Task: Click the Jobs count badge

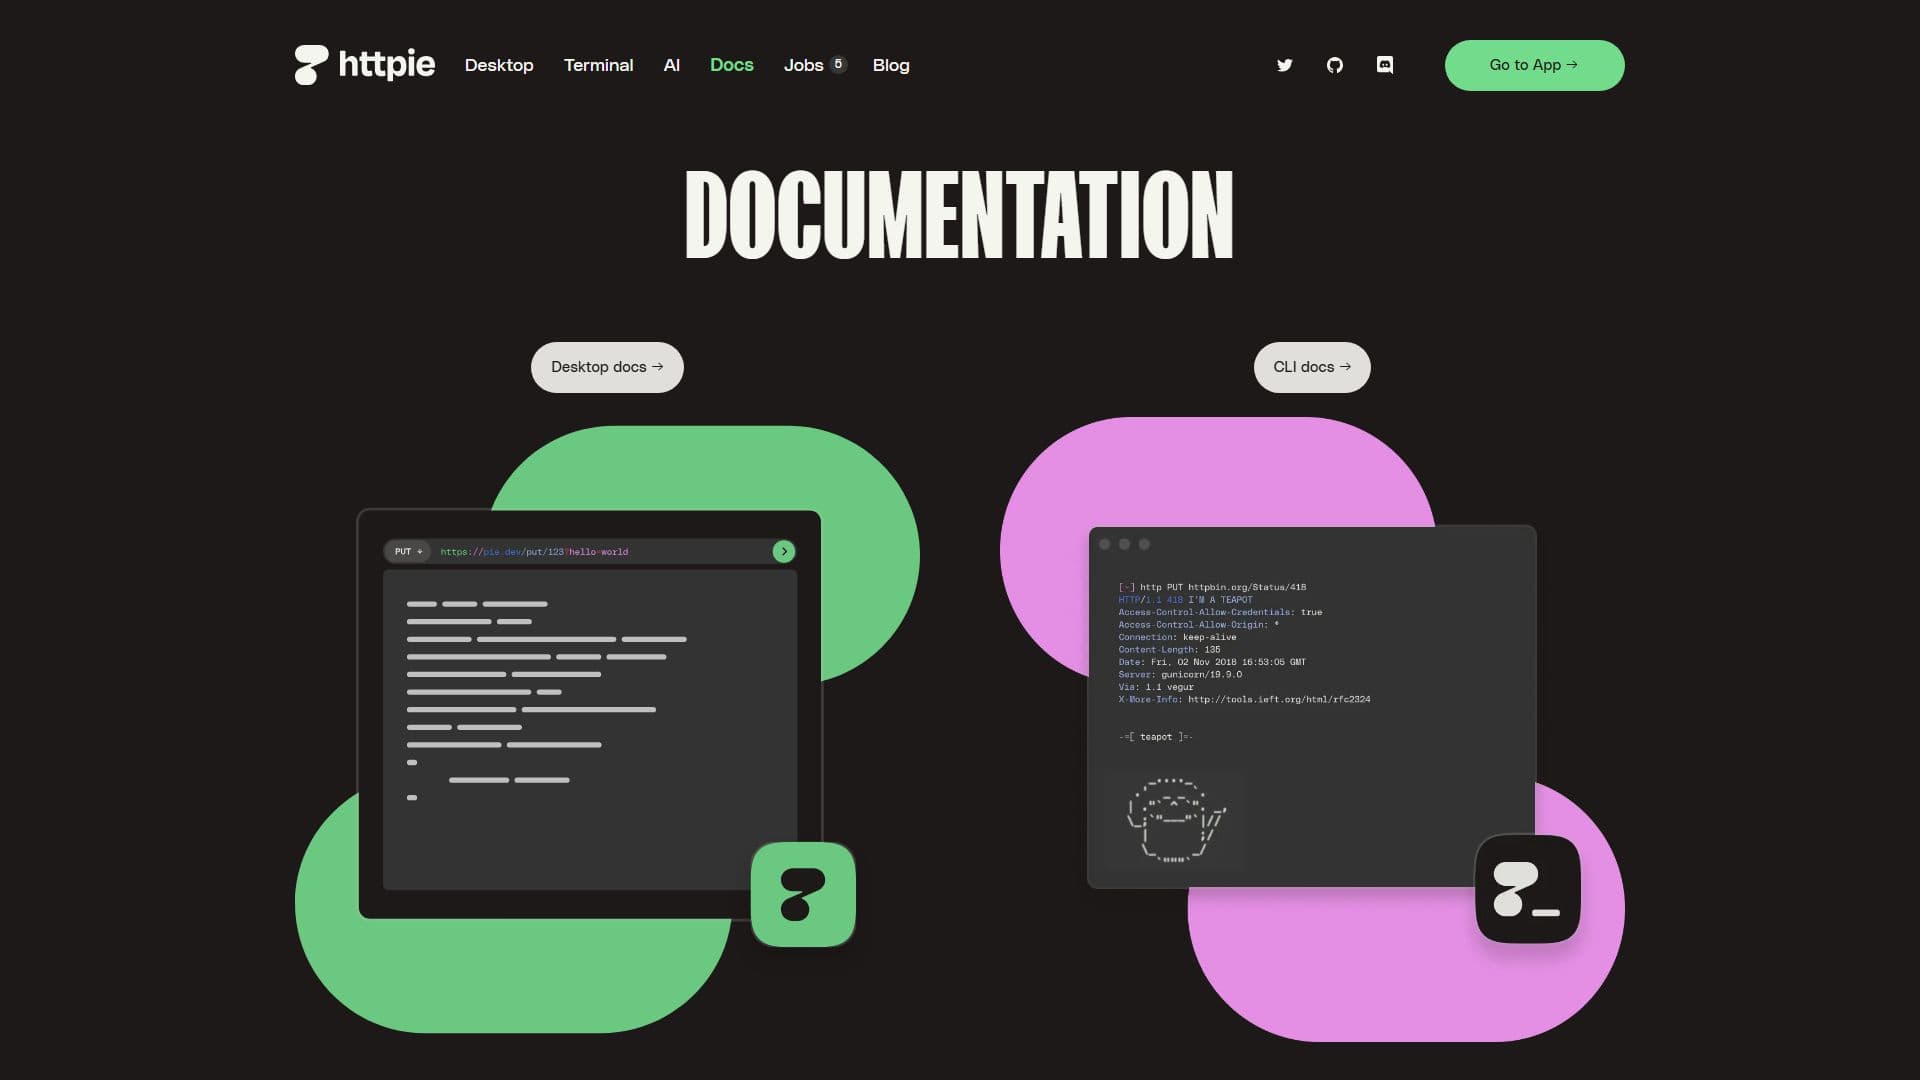Action: pyautogui.click(x=838, y=64)
